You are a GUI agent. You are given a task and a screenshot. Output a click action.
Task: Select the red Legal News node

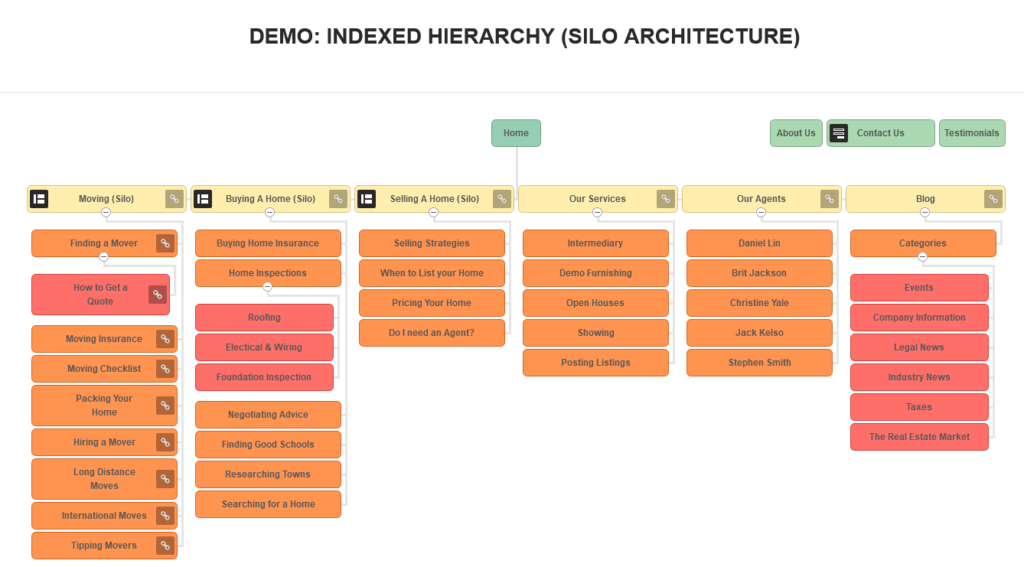click(918, 347)
